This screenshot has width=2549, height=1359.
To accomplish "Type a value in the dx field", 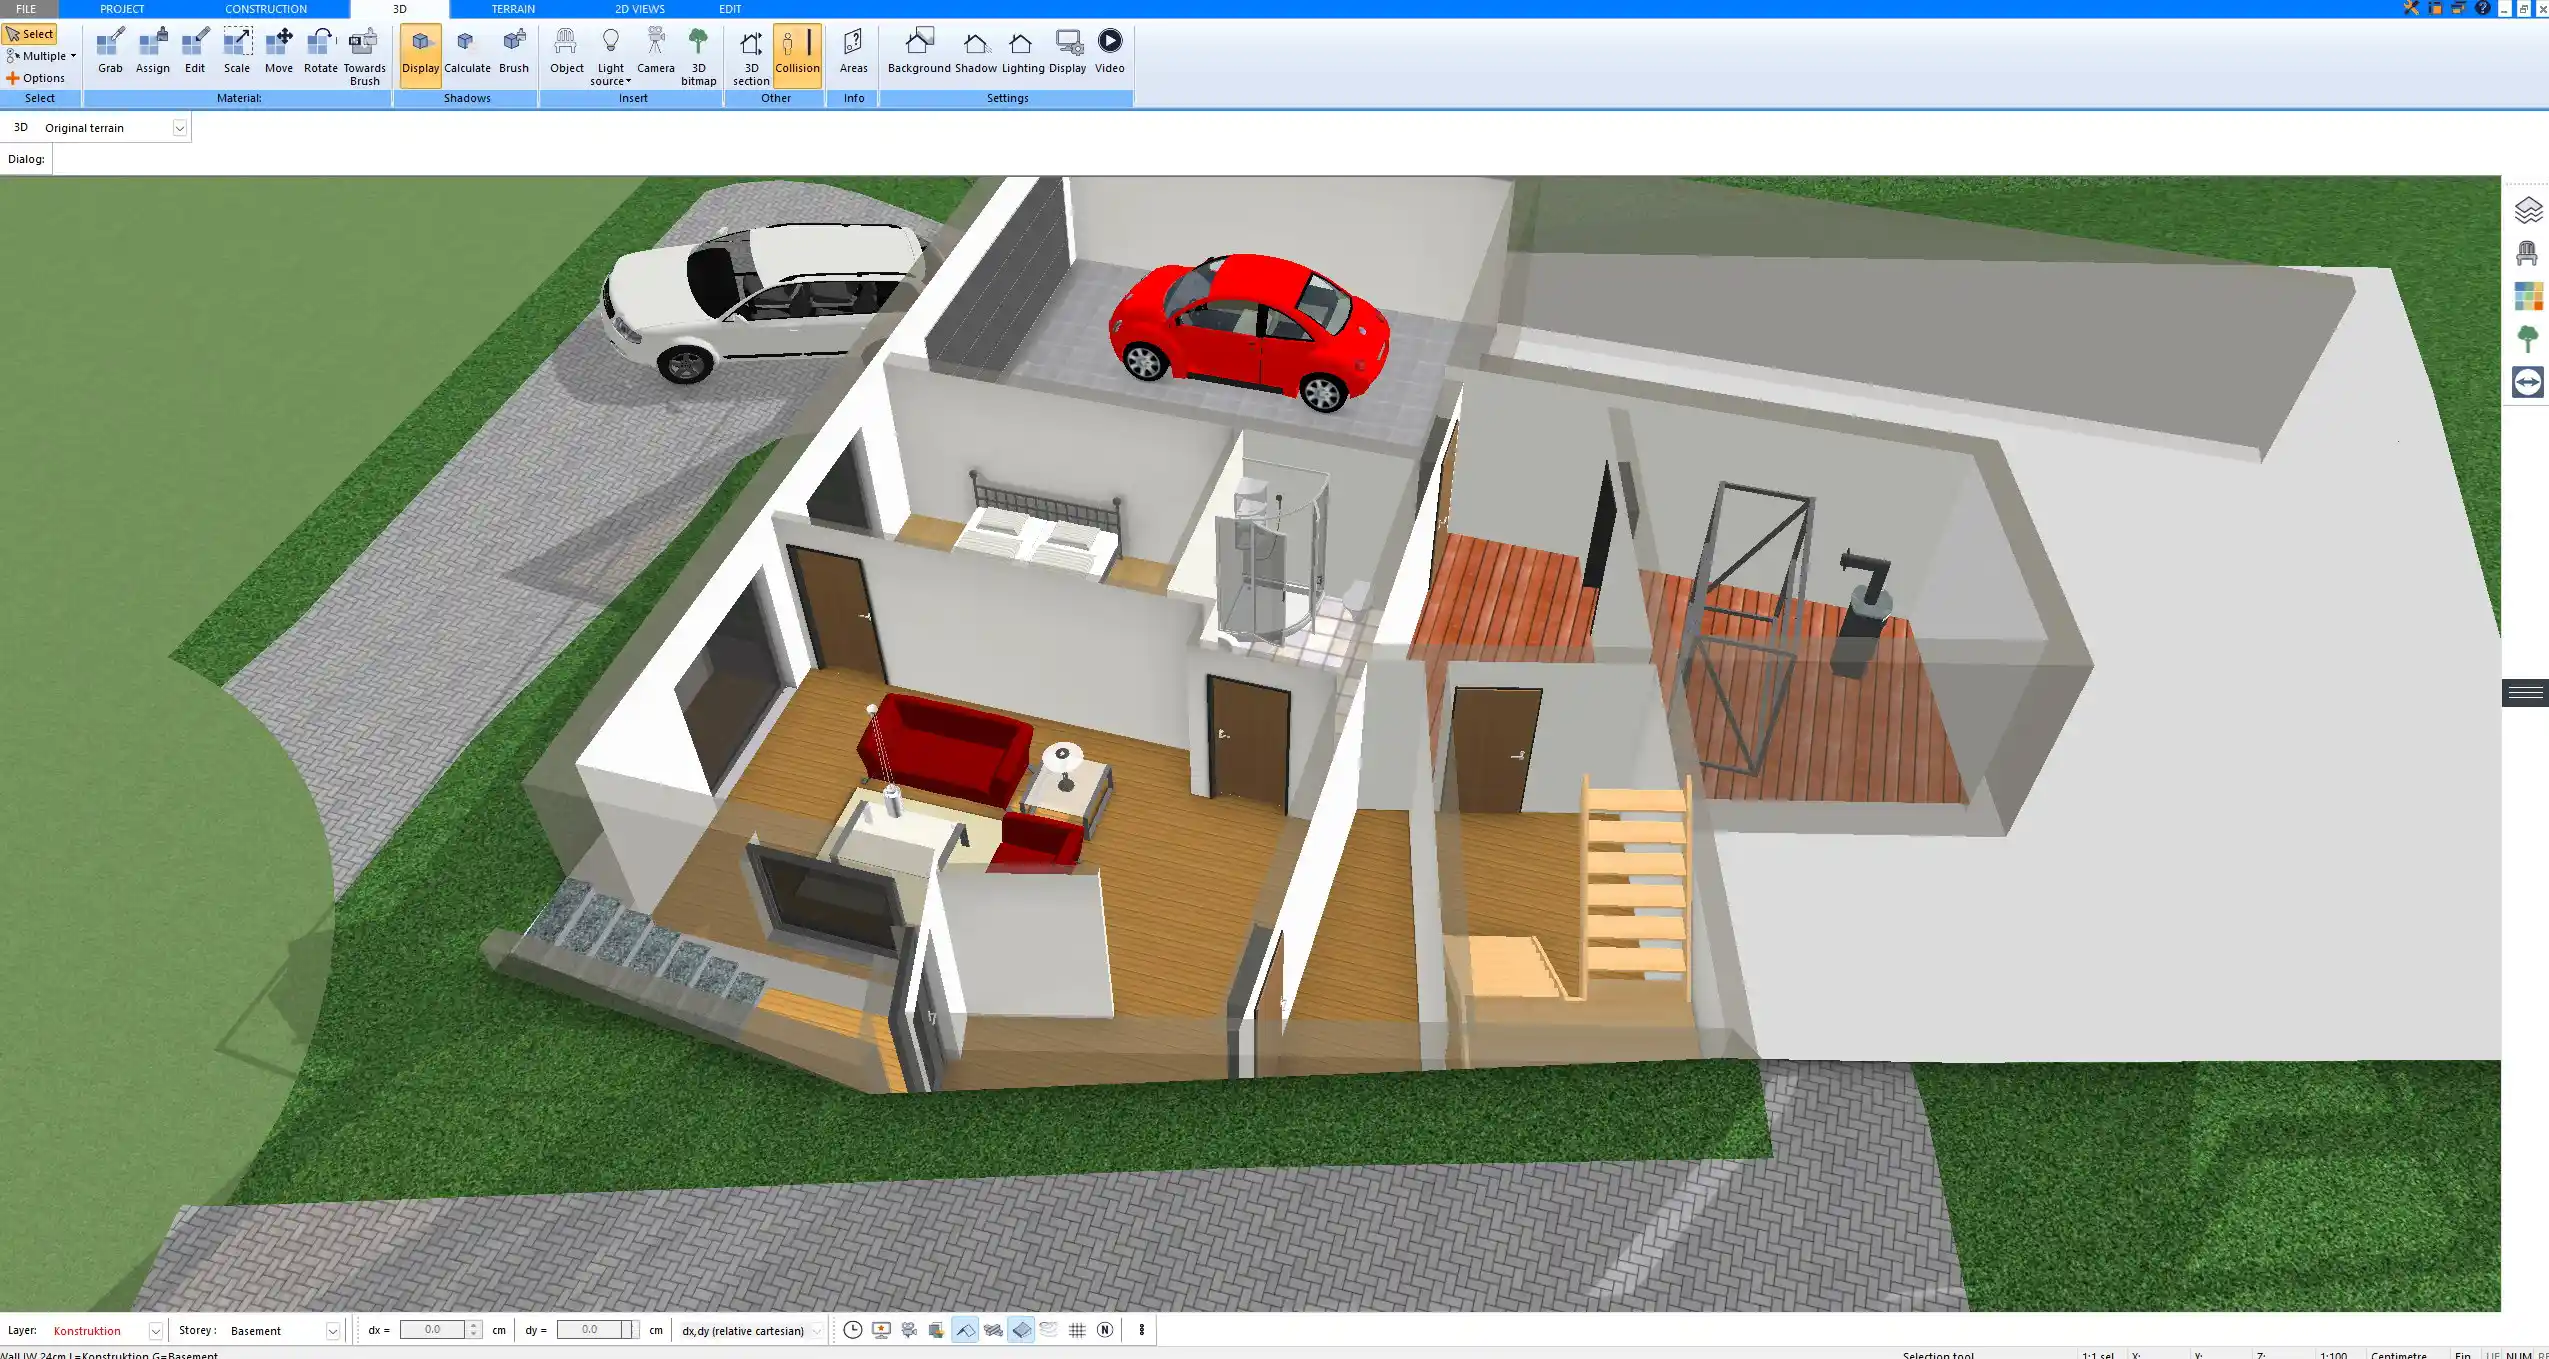I will point(434,1330).
